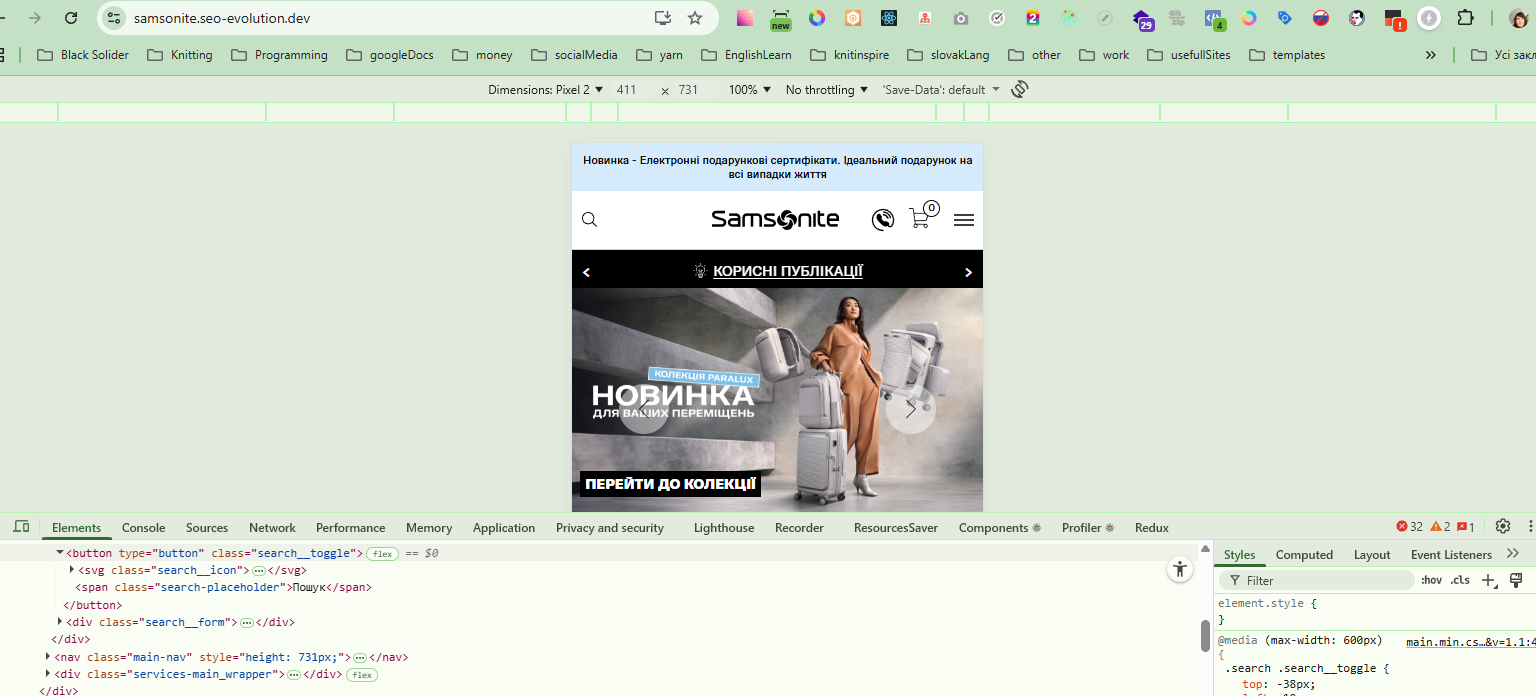The width and height of the screenshot is (1536, 696).
Task: Click the flex badge on services-main_wrapper
Action: click(x=362, y=675)
